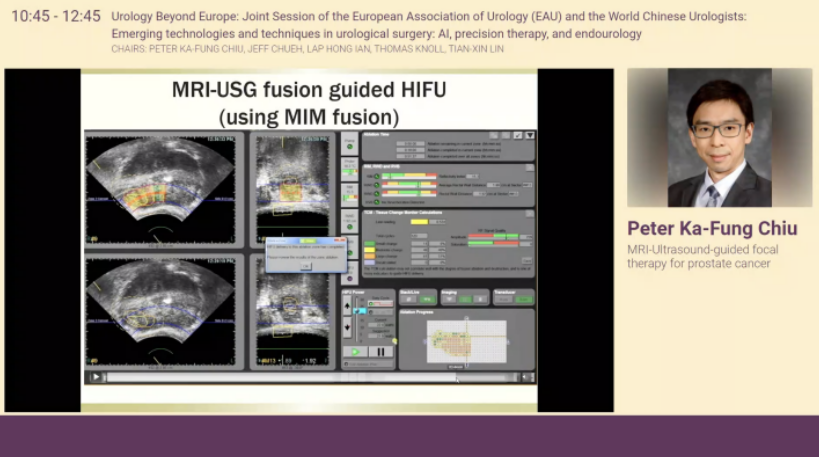
Task: Select the Probe temperature indicator tile
Action: click(x=349, y=169)
